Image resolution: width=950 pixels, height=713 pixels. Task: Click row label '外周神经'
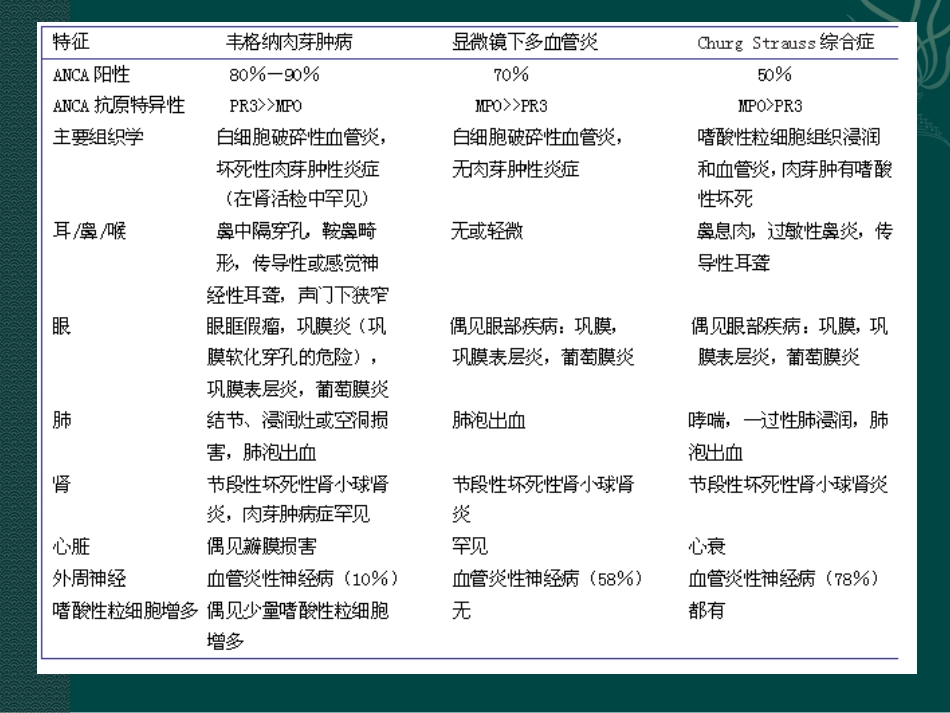click(x=89, y=579)
